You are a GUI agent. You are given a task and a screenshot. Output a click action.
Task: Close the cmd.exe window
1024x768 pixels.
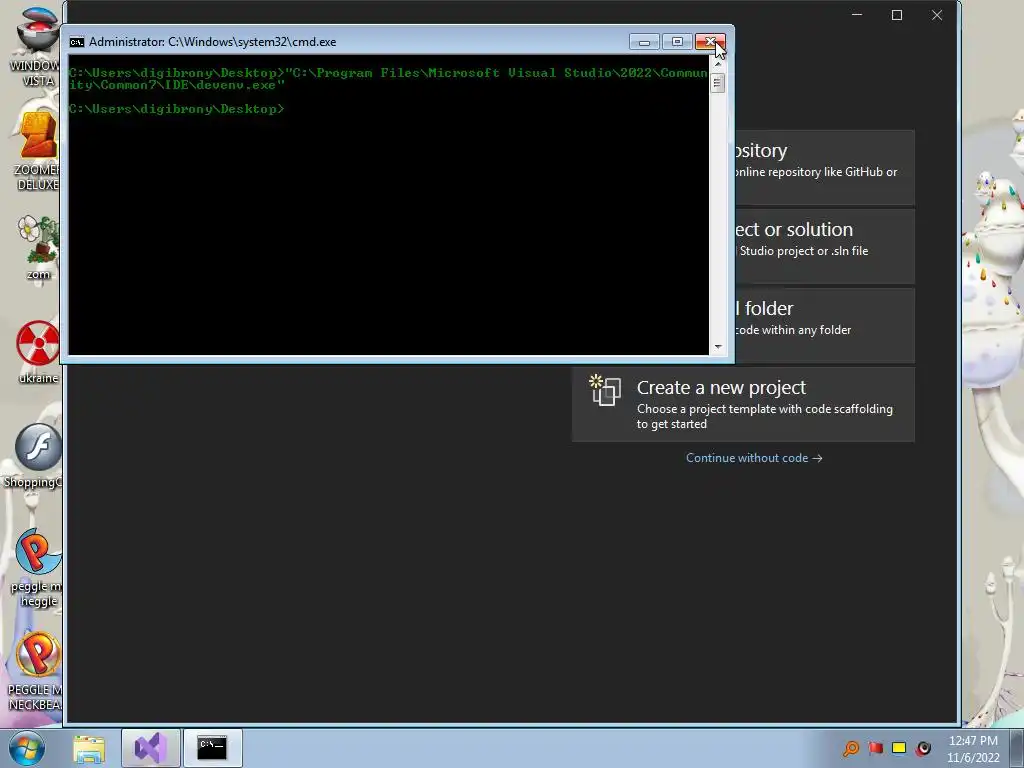pos(710,42)
